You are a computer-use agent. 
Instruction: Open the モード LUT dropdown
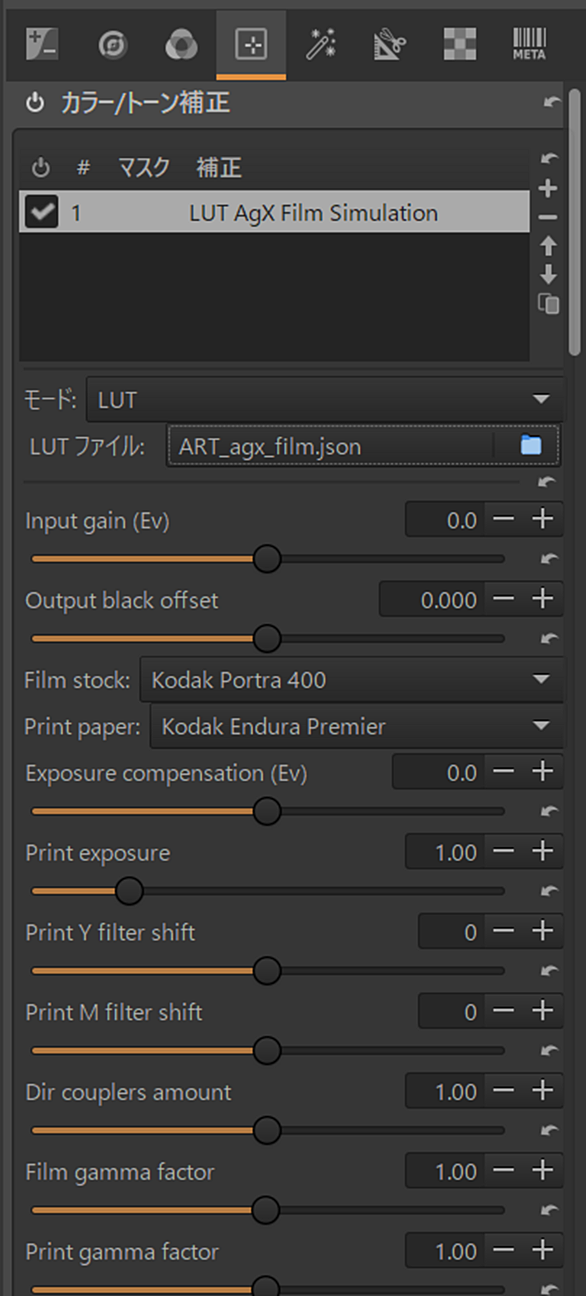point(323,400)
